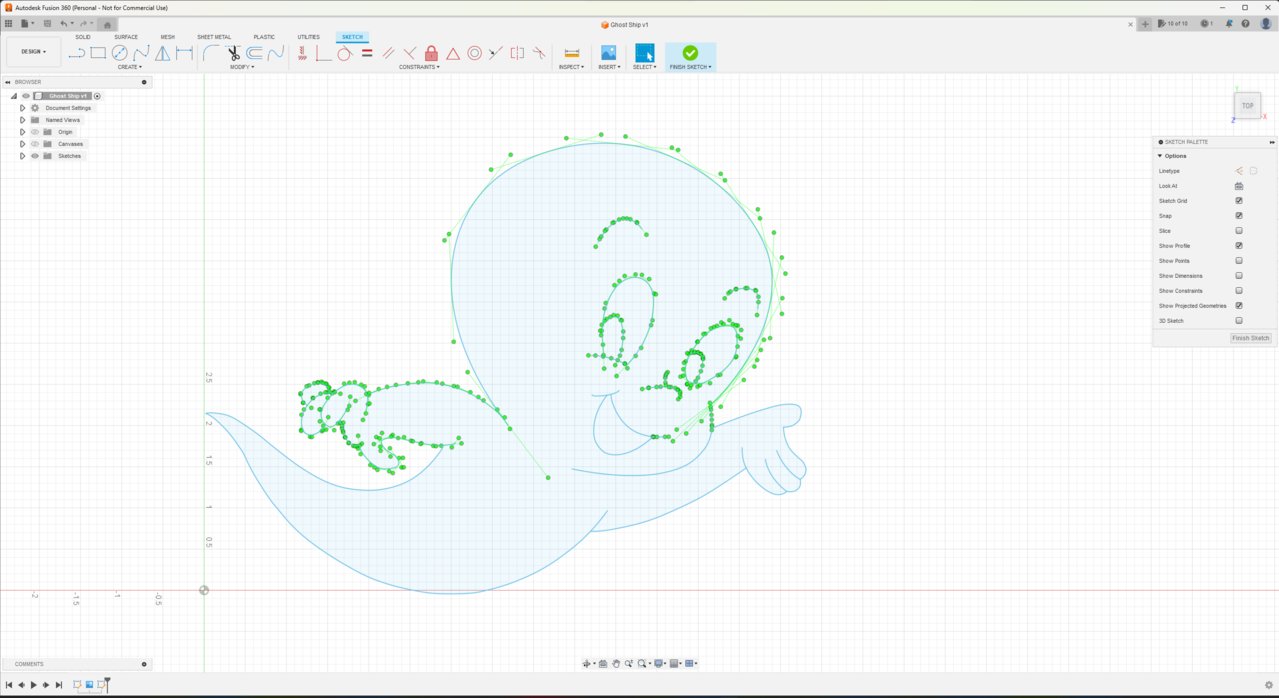
Task: Open the Comments panel header
Action: pos(76,664)
